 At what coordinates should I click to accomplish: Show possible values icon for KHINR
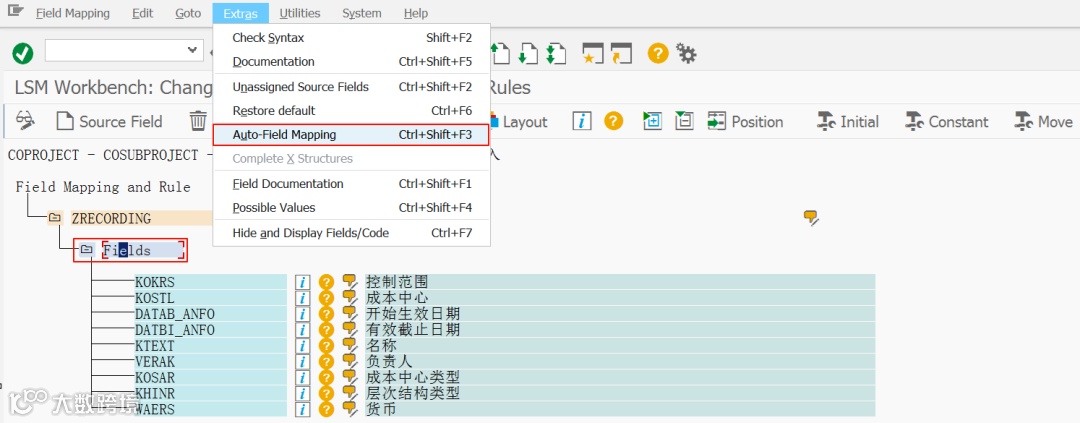tap(326, 393)
